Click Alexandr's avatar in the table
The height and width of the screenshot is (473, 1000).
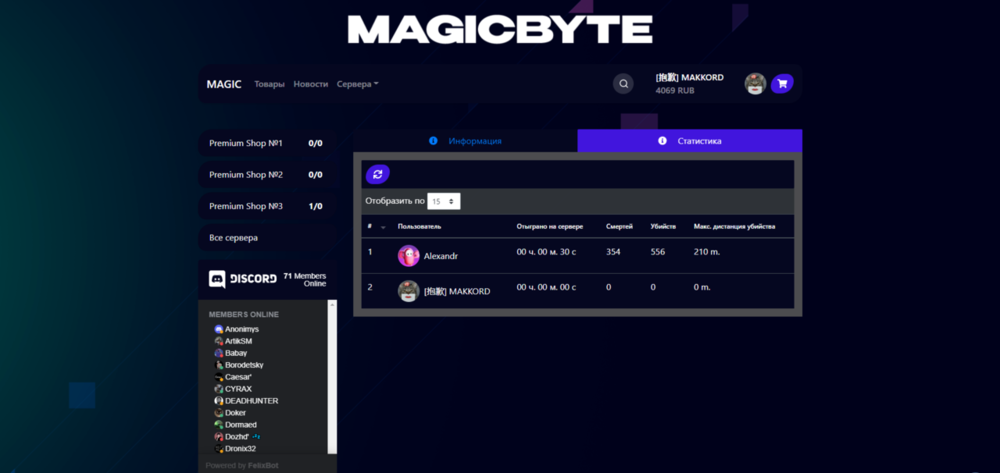(408, 256)
